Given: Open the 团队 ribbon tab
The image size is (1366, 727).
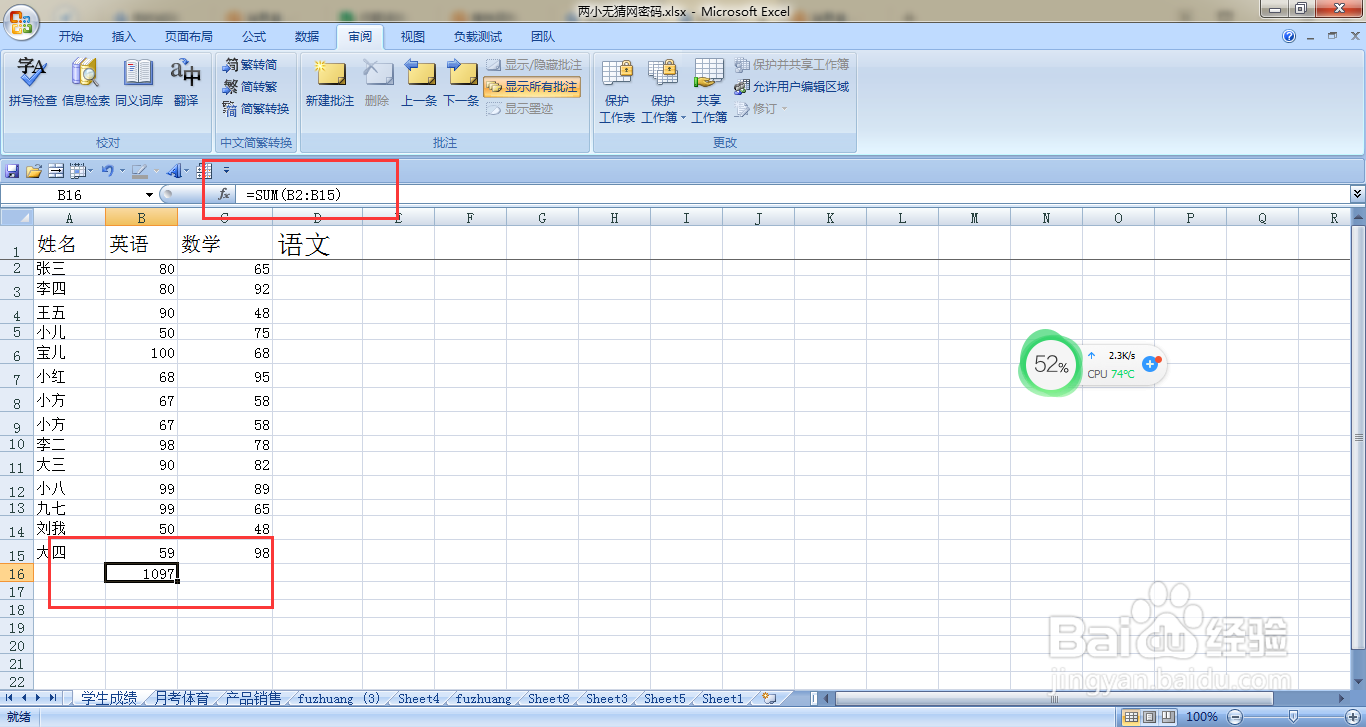Looking at the screenshot, I should click(x=543, y=36).
